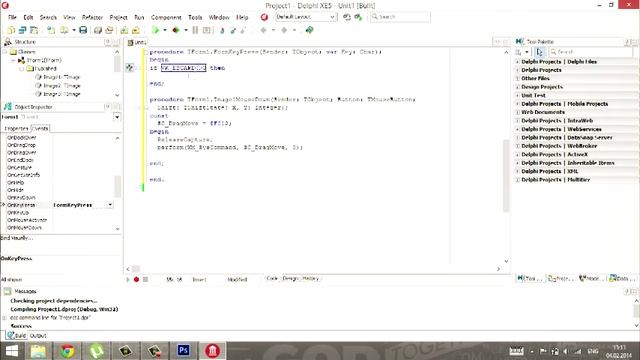This screenshot has width=640, height=360.
Task: Open the File menu
Action: click(12, 17)
